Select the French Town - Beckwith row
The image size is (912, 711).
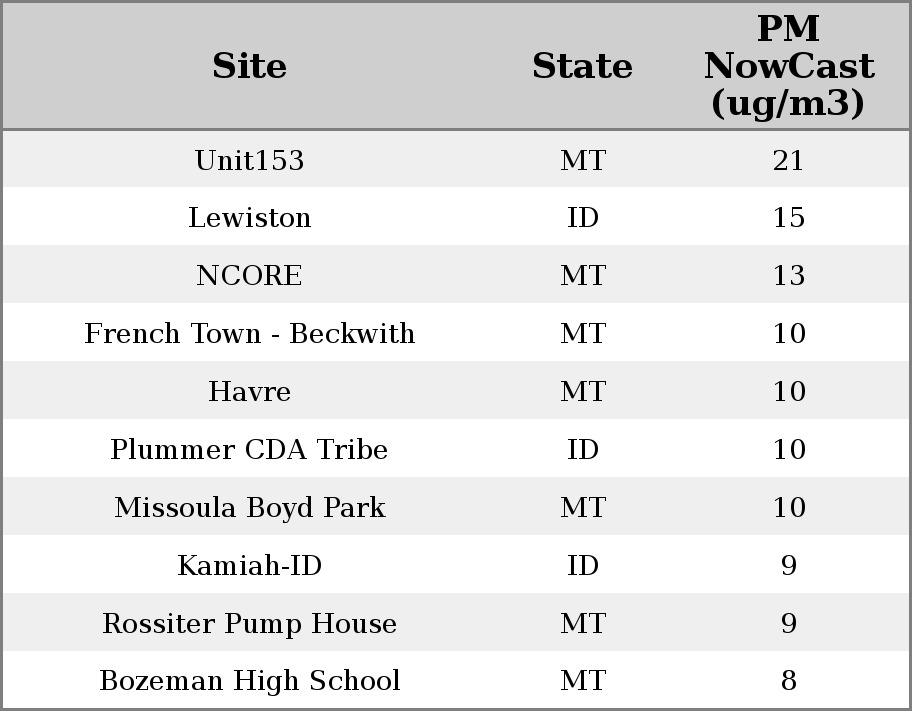[249, 334]
